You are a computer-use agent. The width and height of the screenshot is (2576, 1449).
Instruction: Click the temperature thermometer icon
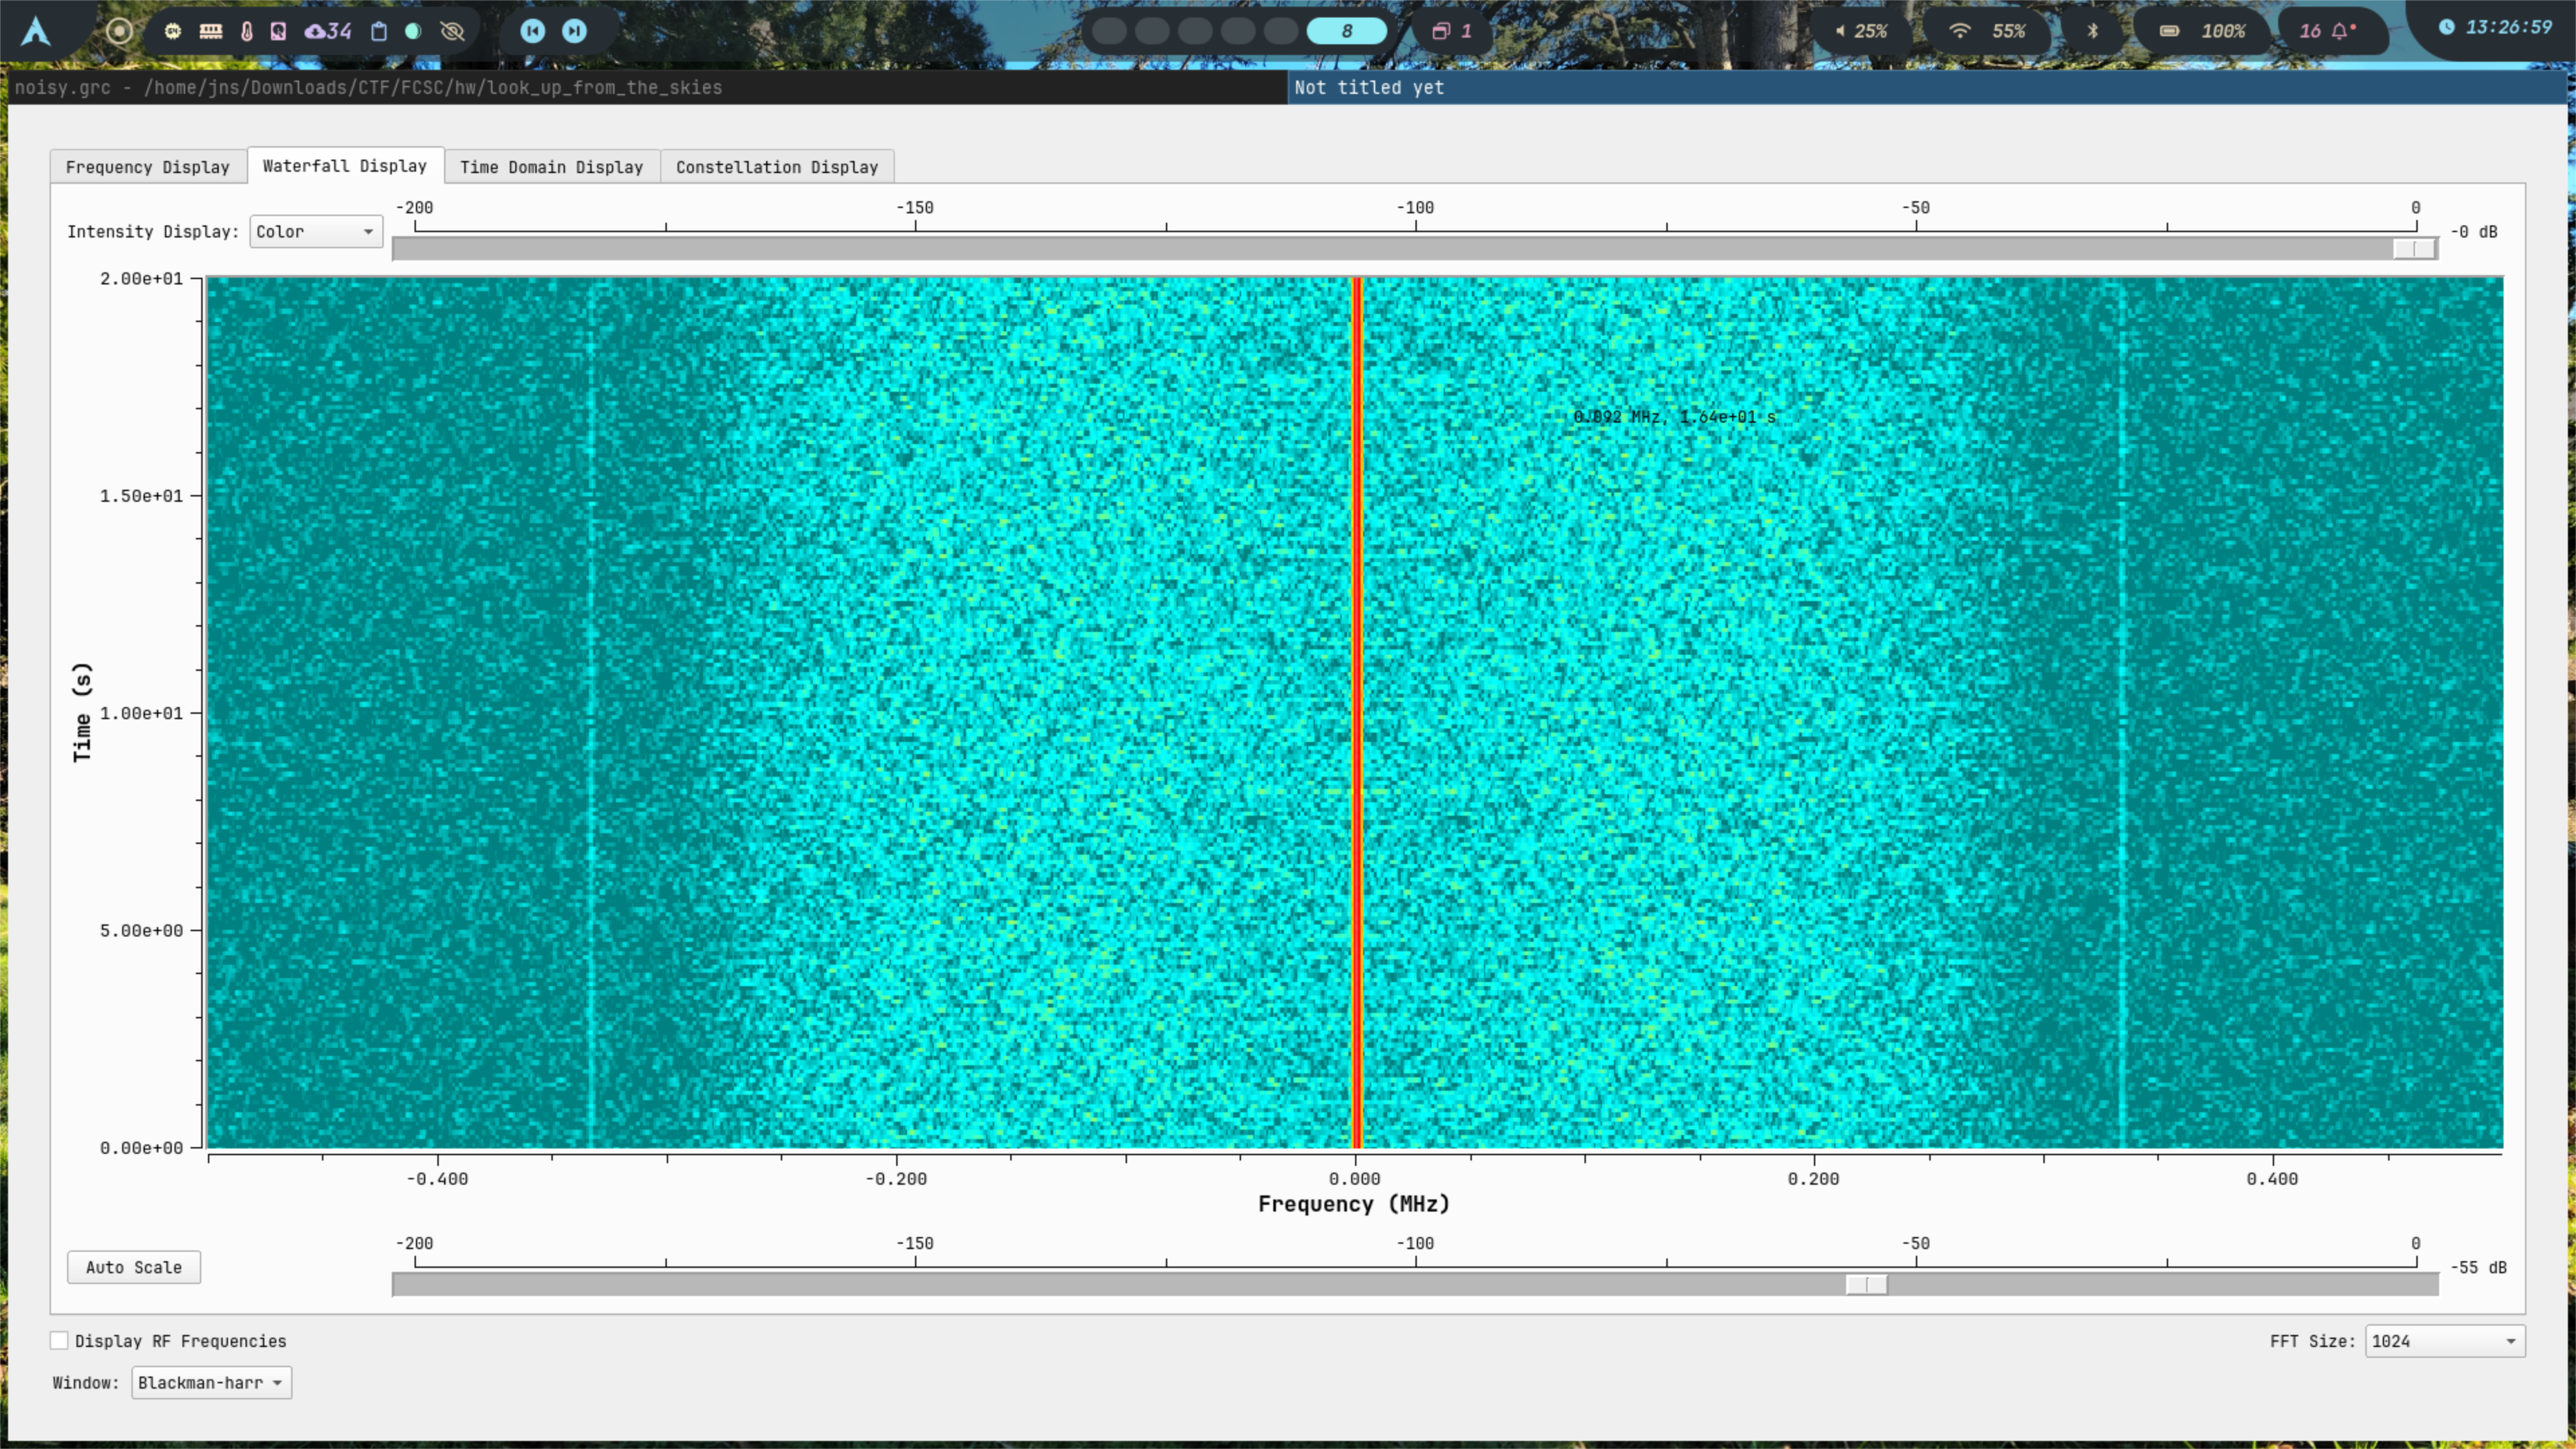point(247,31)
